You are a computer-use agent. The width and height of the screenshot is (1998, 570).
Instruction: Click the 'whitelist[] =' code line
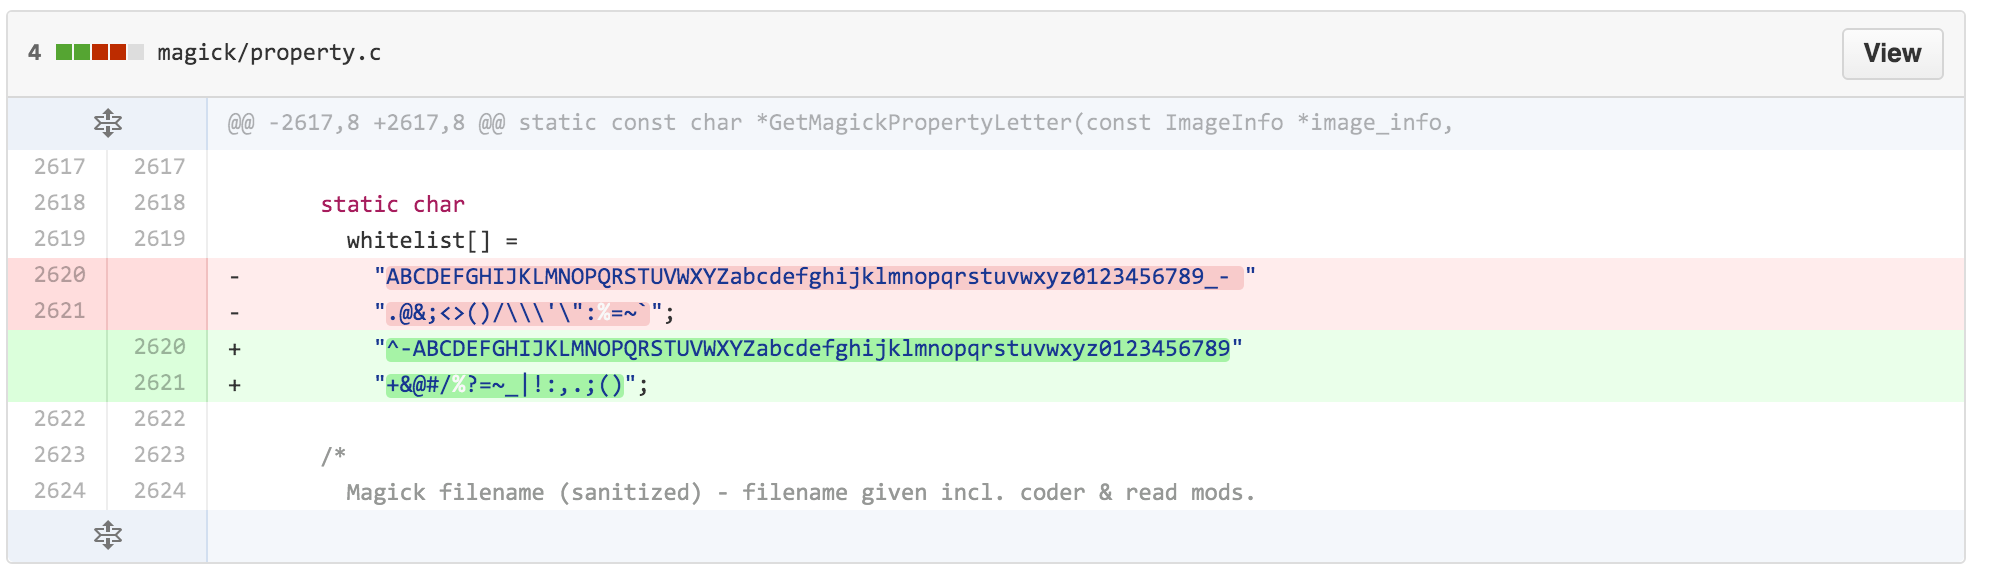tap(432, 241)
